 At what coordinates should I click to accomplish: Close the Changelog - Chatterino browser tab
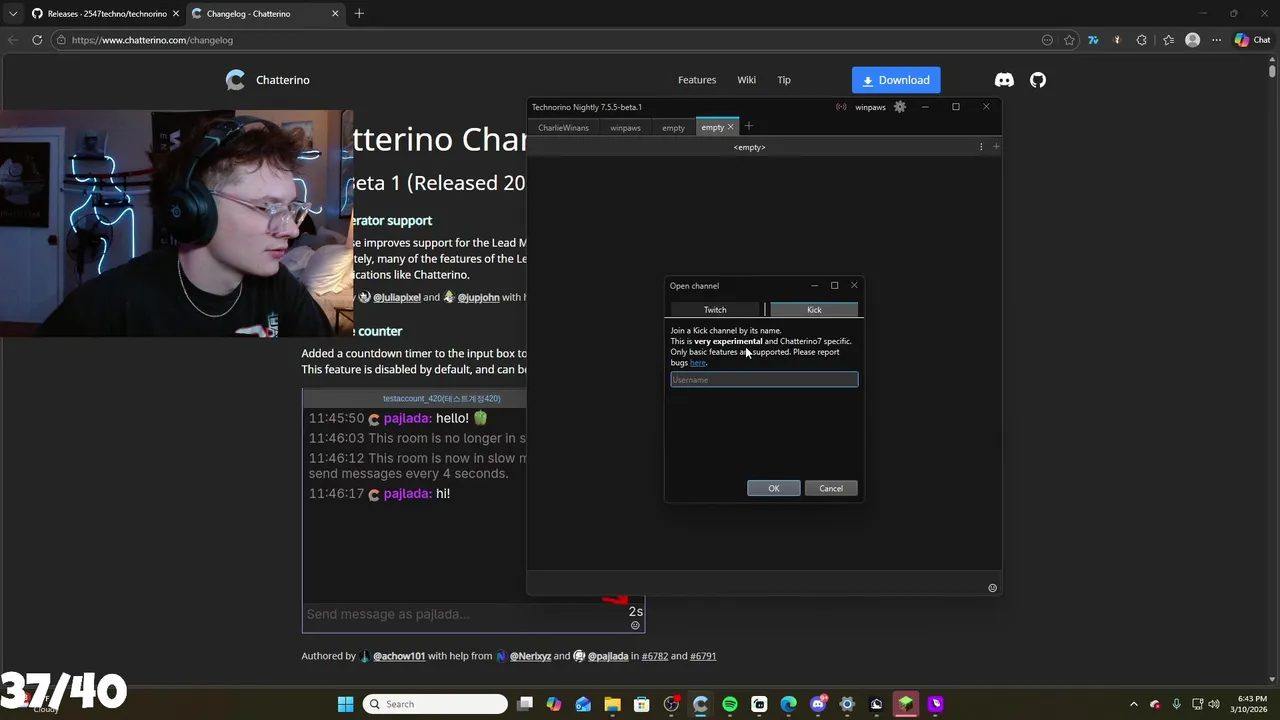click(x=335, y=14)
